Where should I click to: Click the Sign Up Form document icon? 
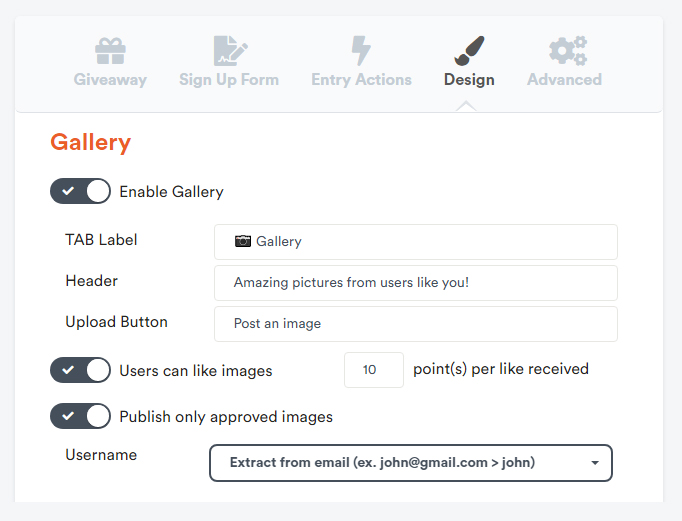tap(231, 51)
